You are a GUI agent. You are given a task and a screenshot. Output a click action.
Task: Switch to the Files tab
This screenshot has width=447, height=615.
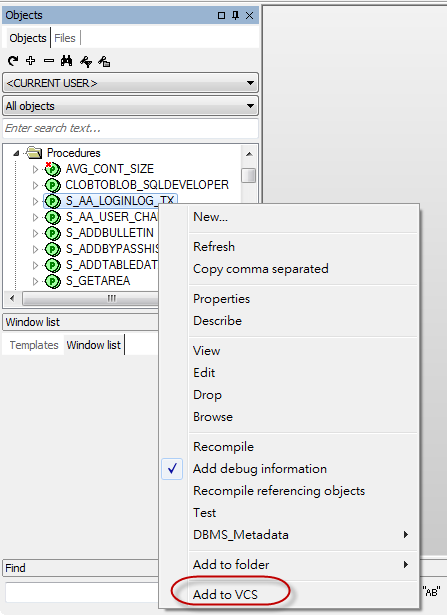click(x=65, y=38)
